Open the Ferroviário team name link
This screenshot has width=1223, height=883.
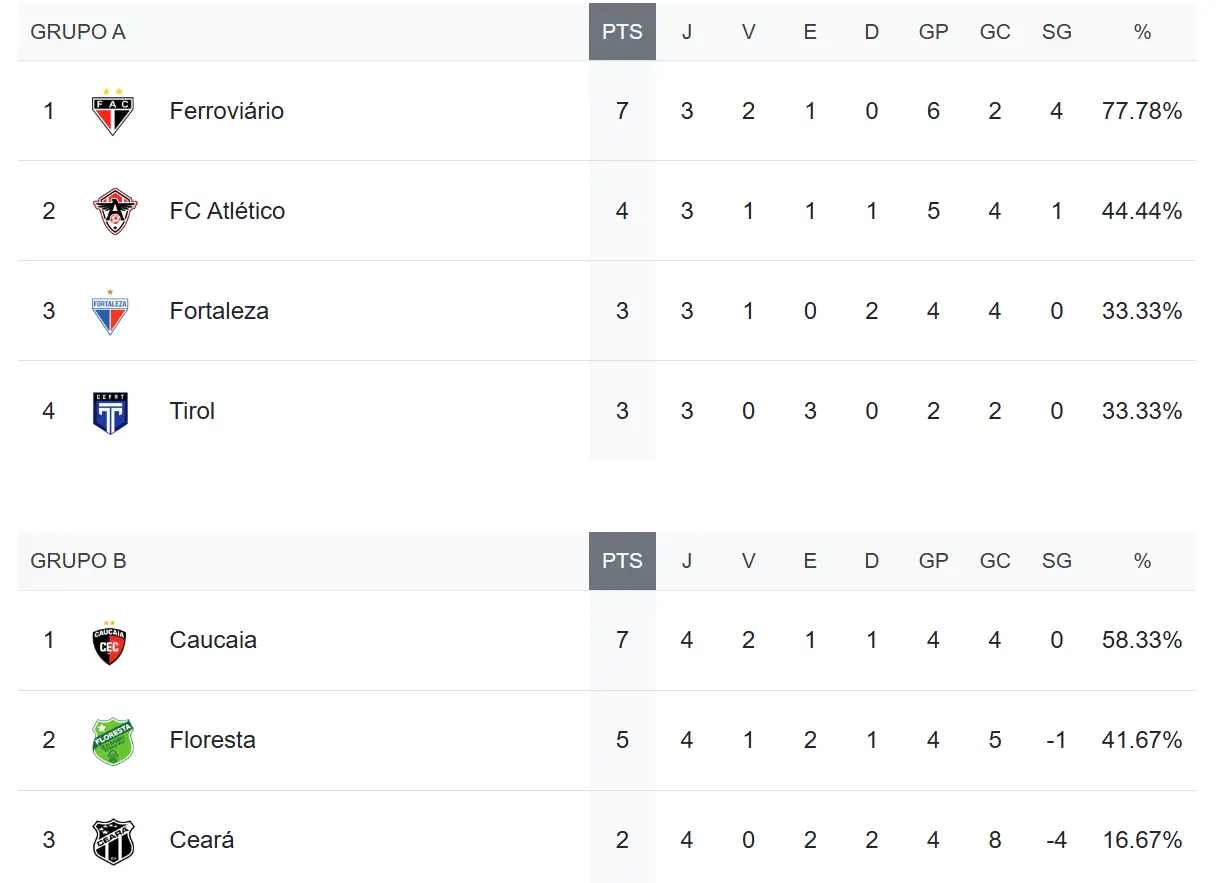point(227,111)
